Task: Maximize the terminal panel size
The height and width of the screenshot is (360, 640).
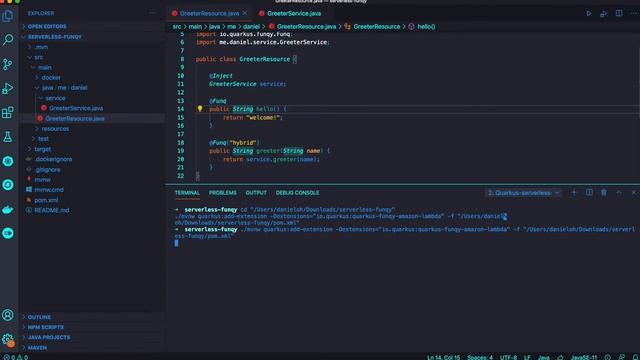Action: (619, 192)
